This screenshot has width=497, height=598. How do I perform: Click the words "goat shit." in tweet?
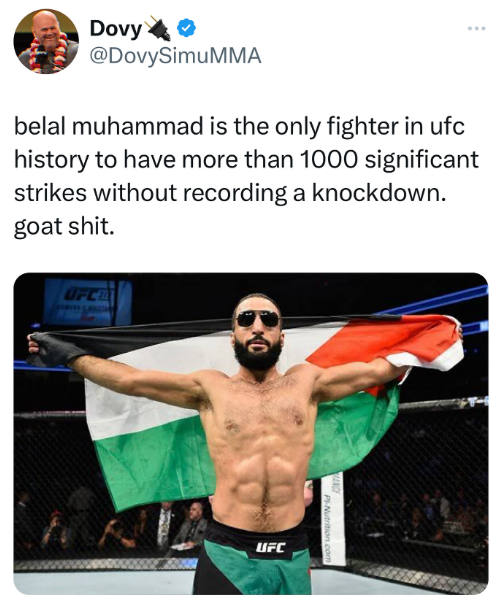pos(64,227)
